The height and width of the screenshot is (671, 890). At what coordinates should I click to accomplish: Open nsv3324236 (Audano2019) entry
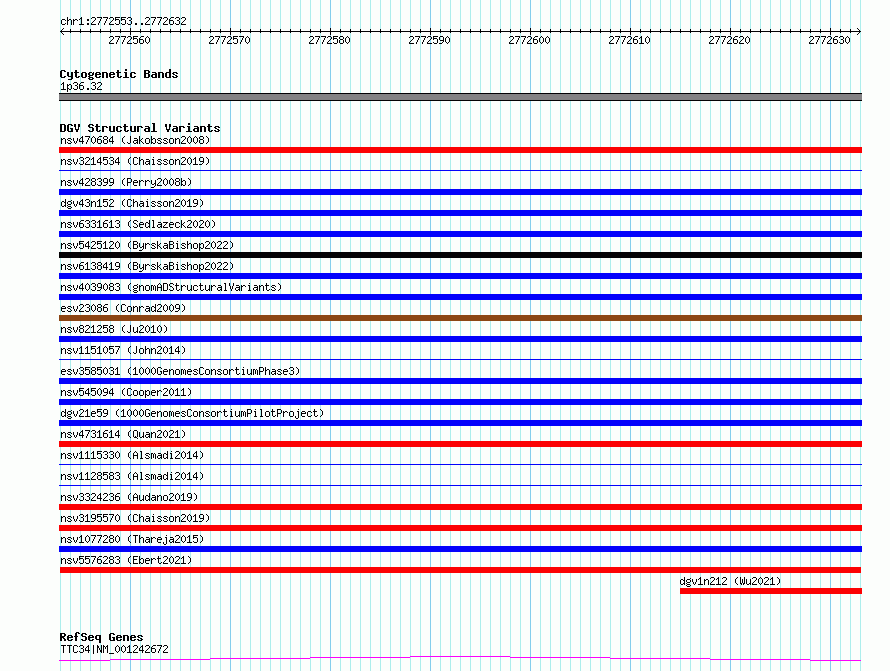[129, 497]
